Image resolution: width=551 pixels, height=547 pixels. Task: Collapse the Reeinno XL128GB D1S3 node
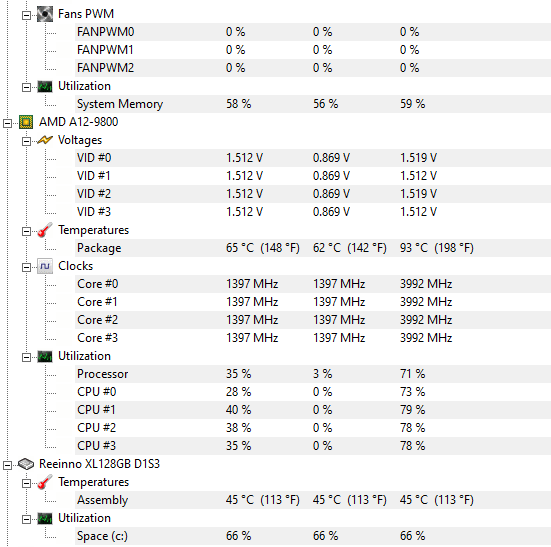[x=7, y=465]
